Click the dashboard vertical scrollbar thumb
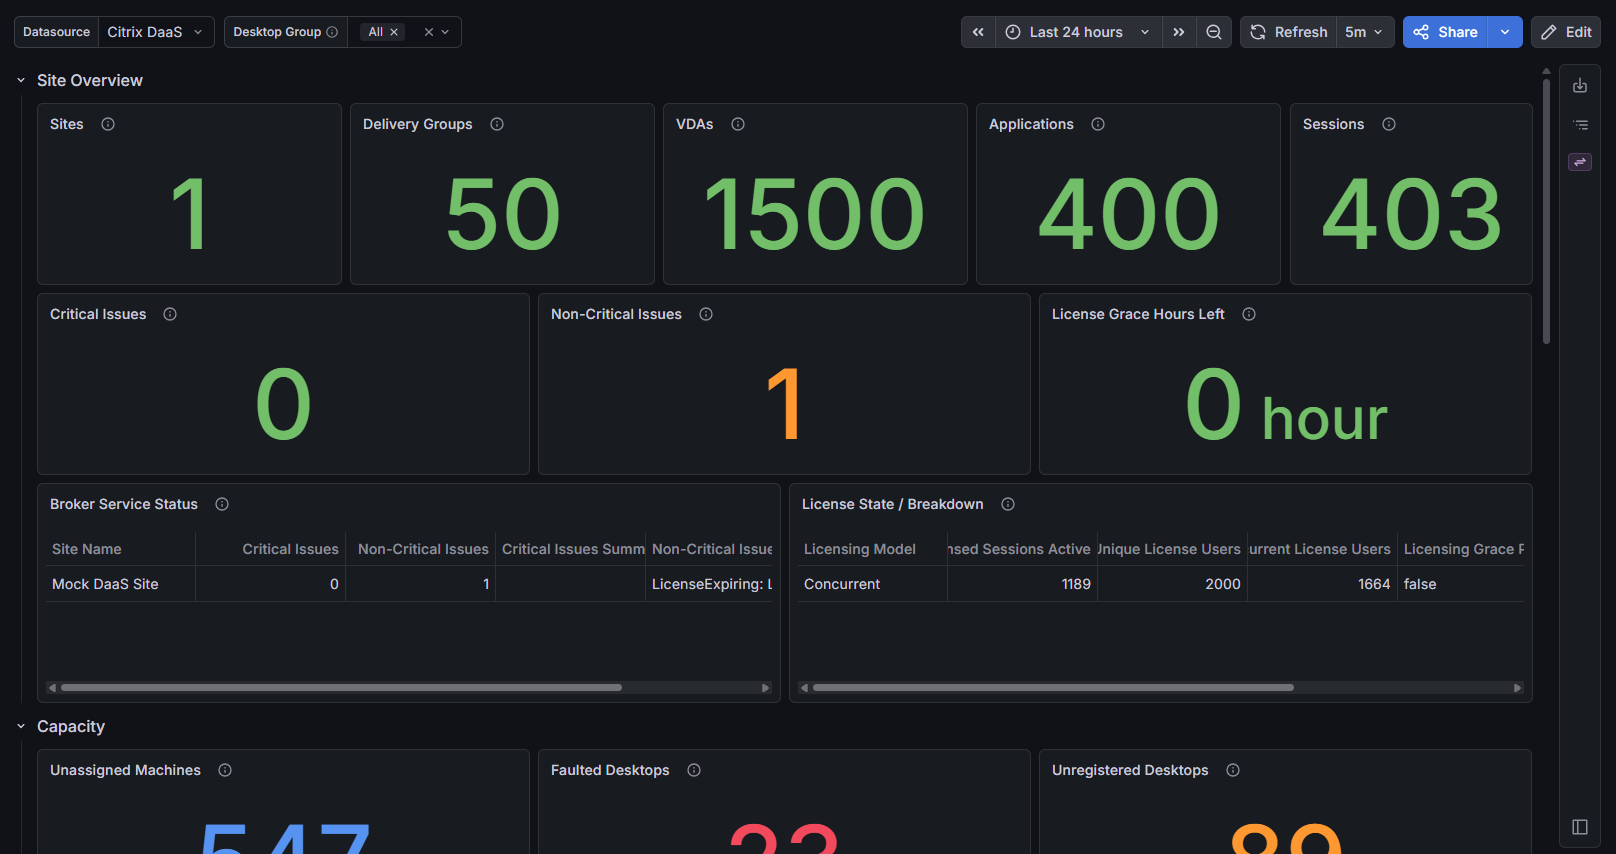 tap(1546, 210)
